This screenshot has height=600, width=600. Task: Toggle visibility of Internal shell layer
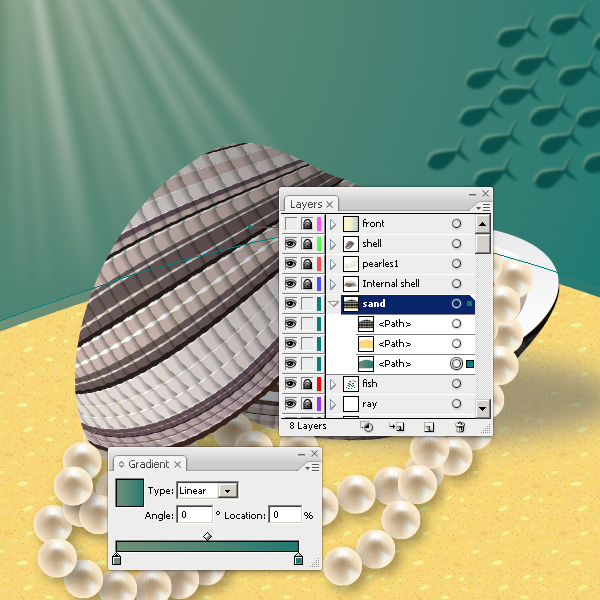coord(291,284)
